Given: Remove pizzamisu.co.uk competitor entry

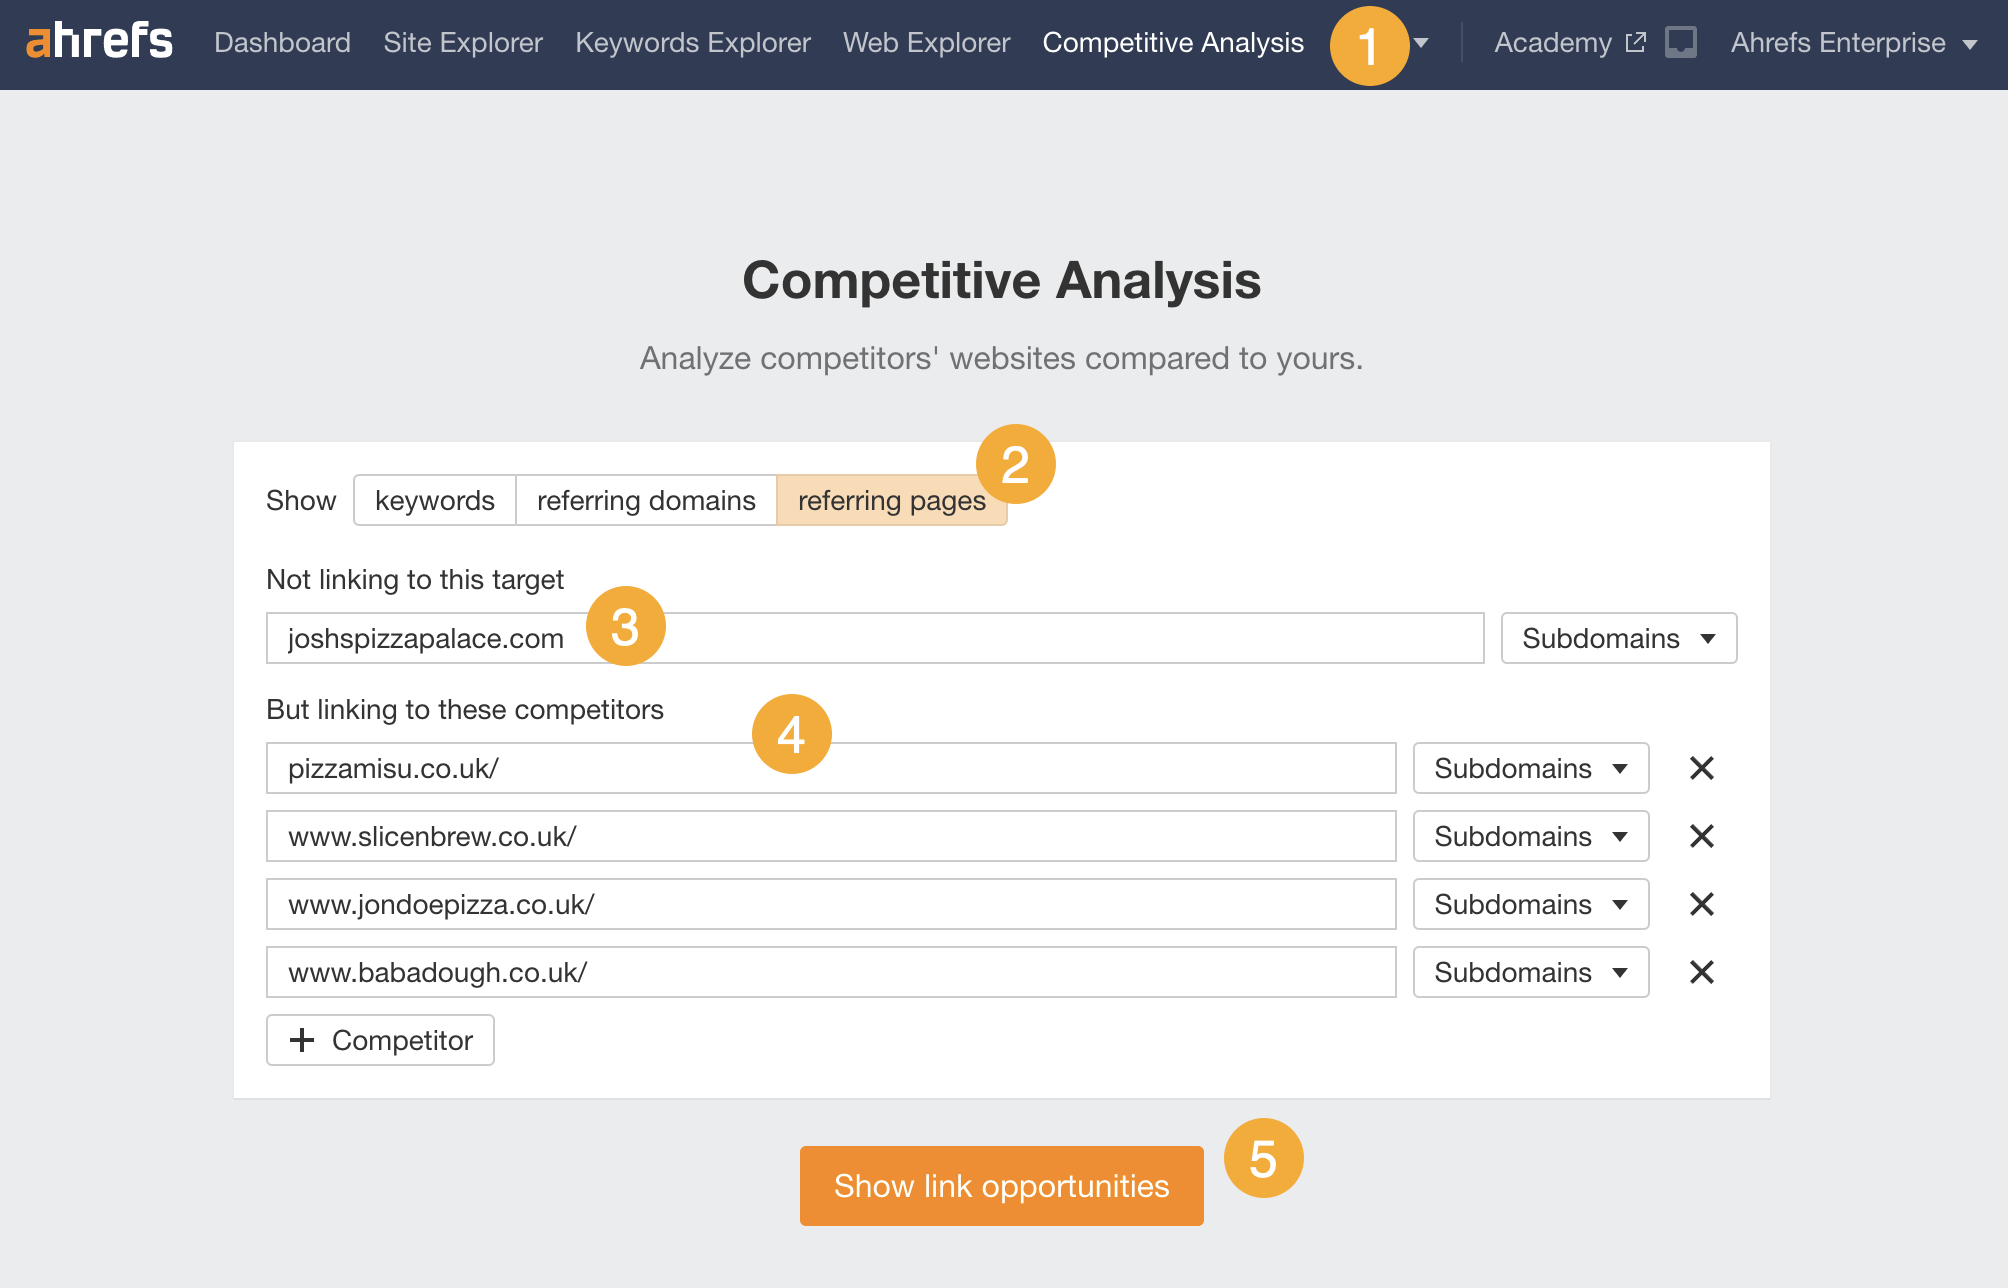Looking at the screenshot, I should 1701,767.
